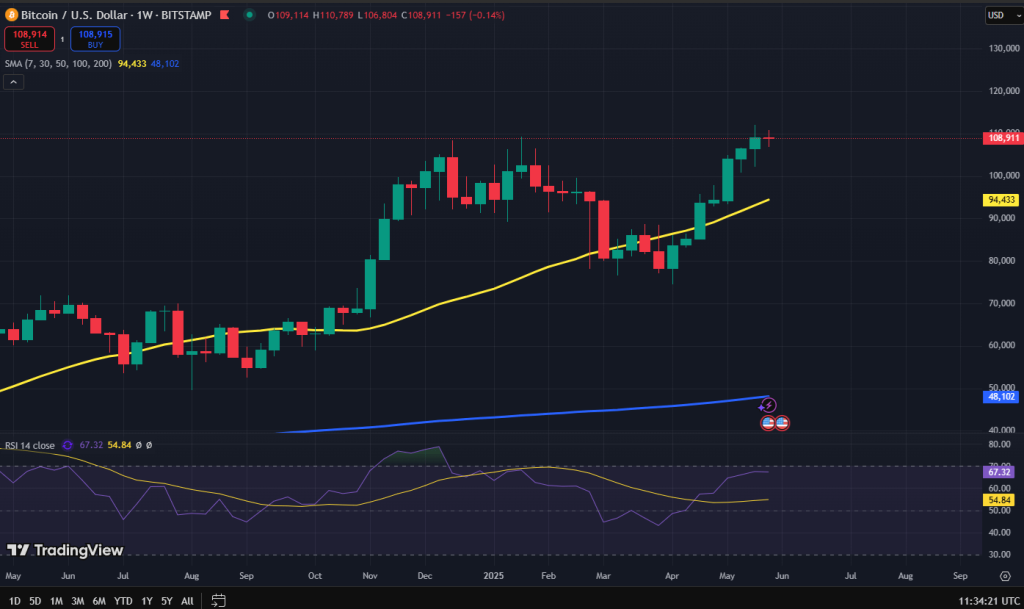Click the 80,000 price scale label
1024x609 pixels.
tap(1002, 260)
